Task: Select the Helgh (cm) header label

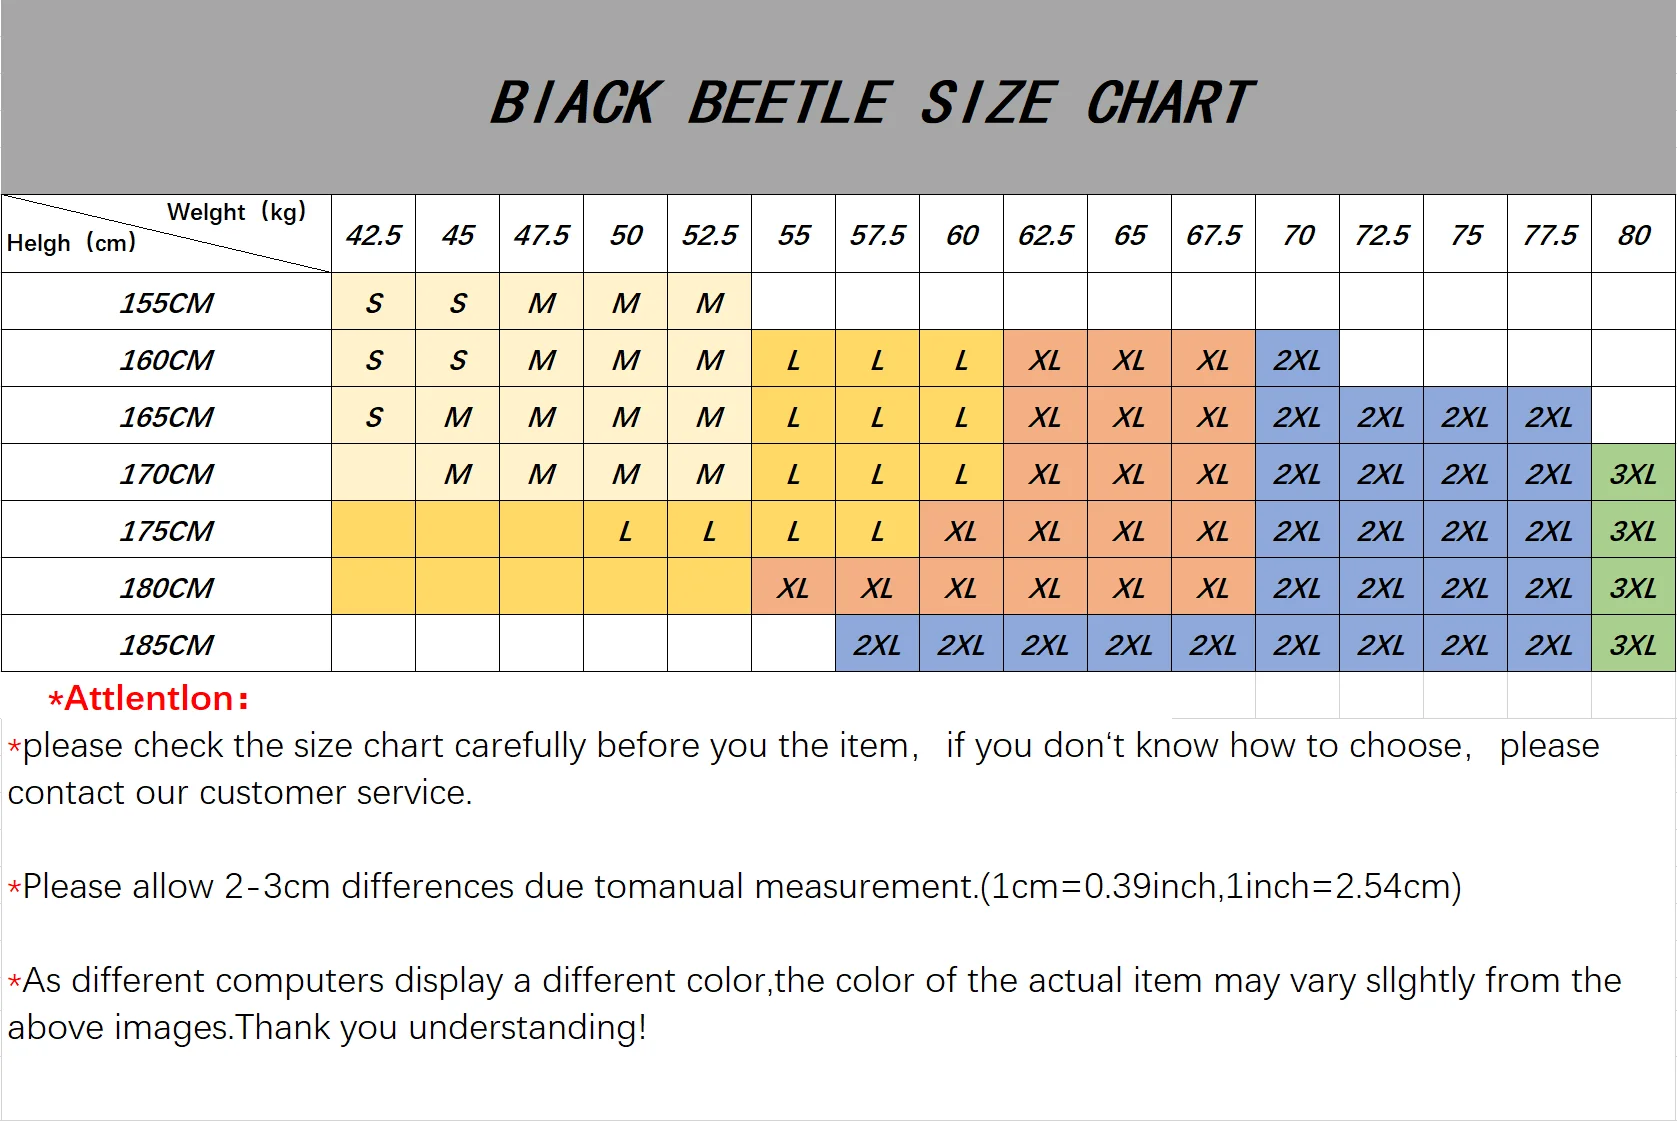Action: 71,243
